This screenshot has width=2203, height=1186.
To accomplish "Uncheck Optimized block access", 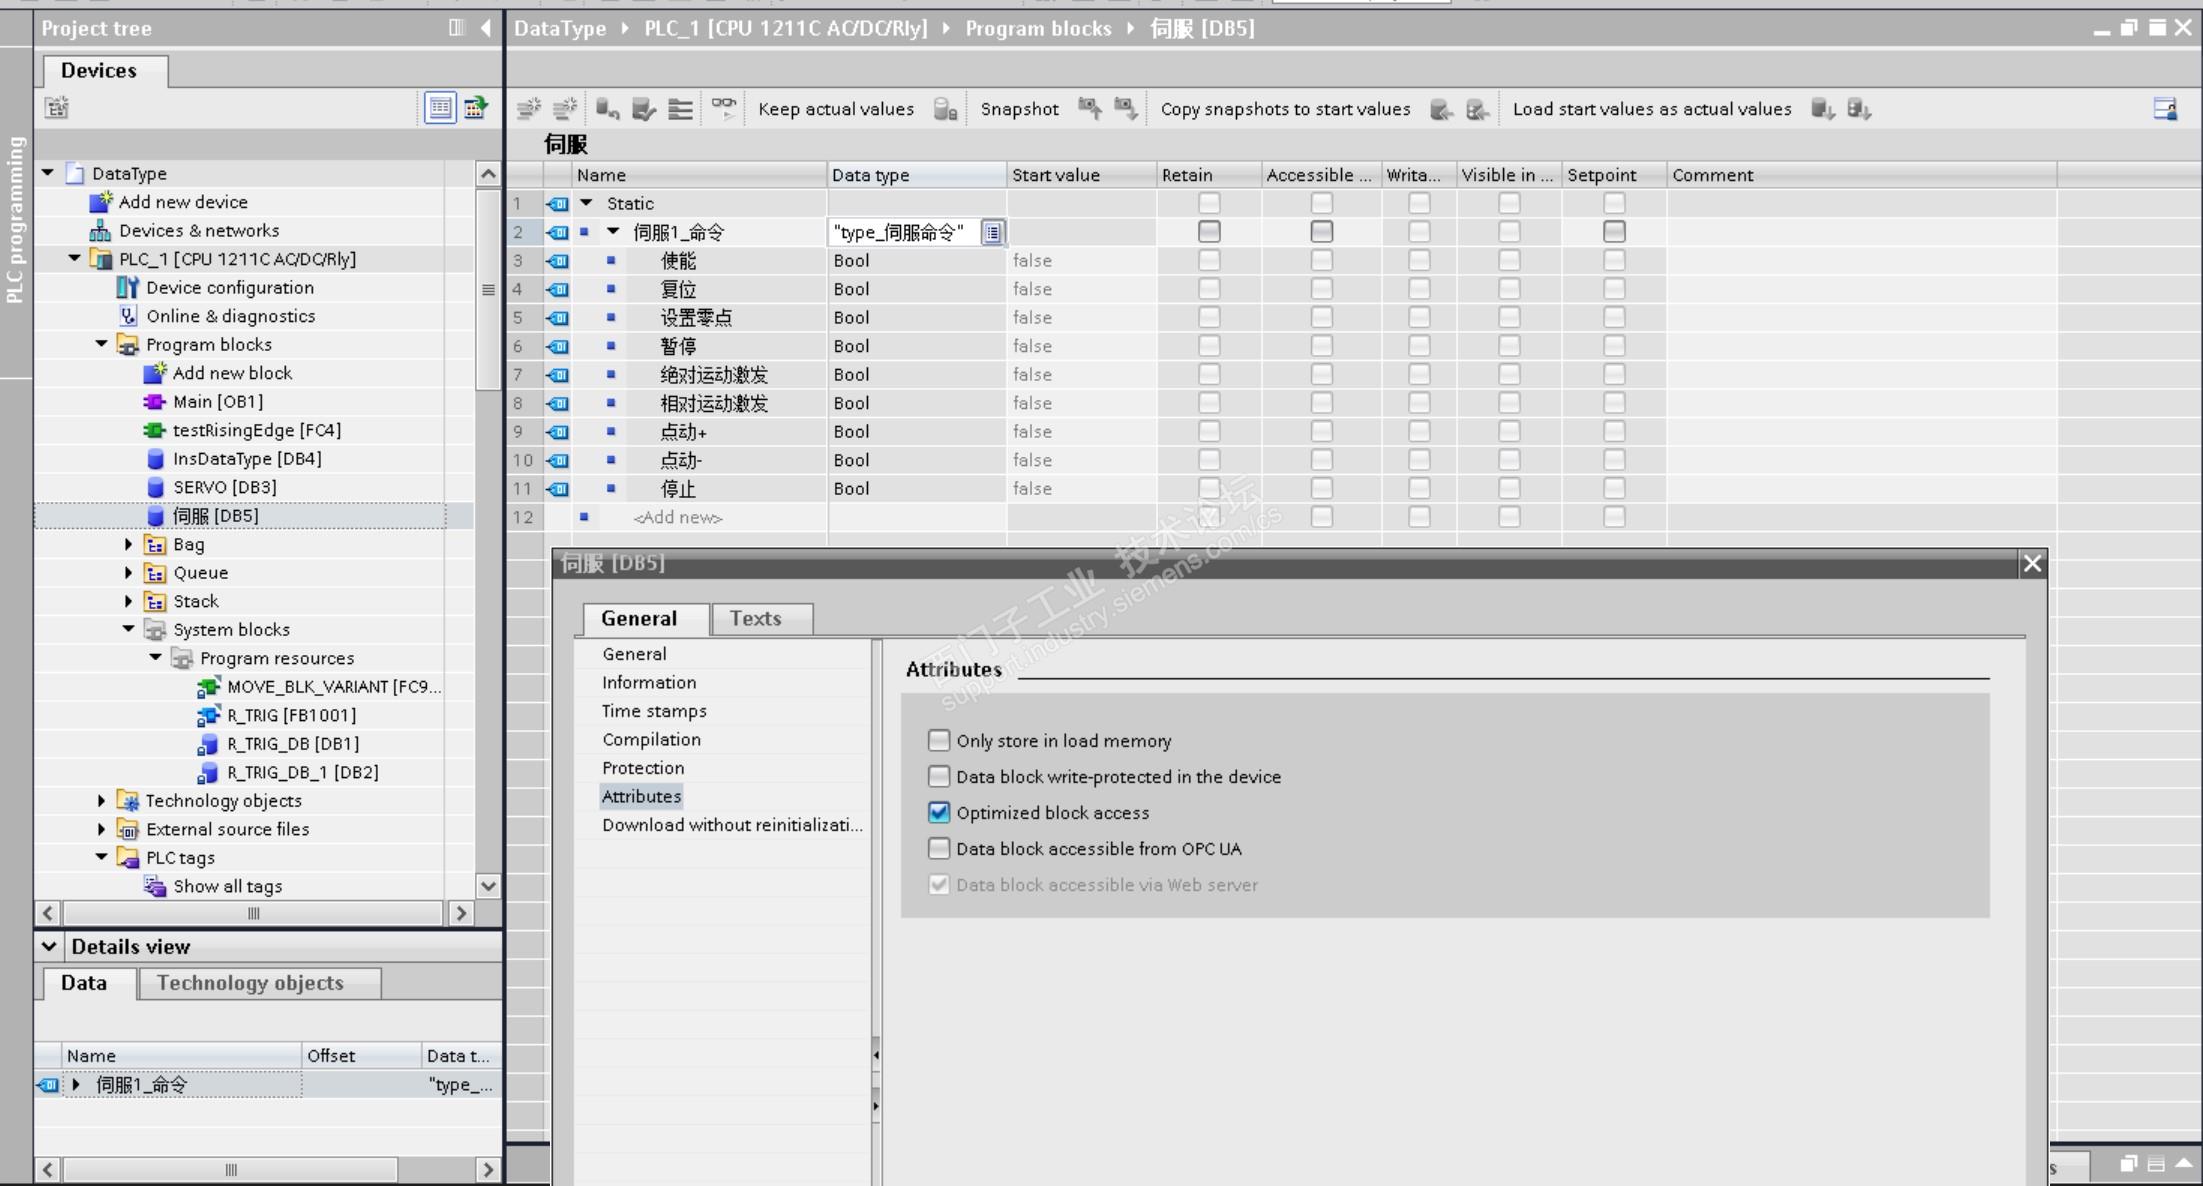I will click(x=938, y=813).
